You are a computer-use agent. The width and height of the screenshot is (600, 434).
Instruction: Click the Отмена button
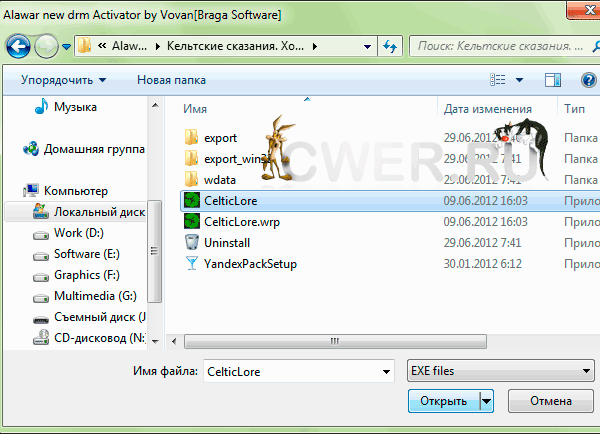[x=551, y=401]
